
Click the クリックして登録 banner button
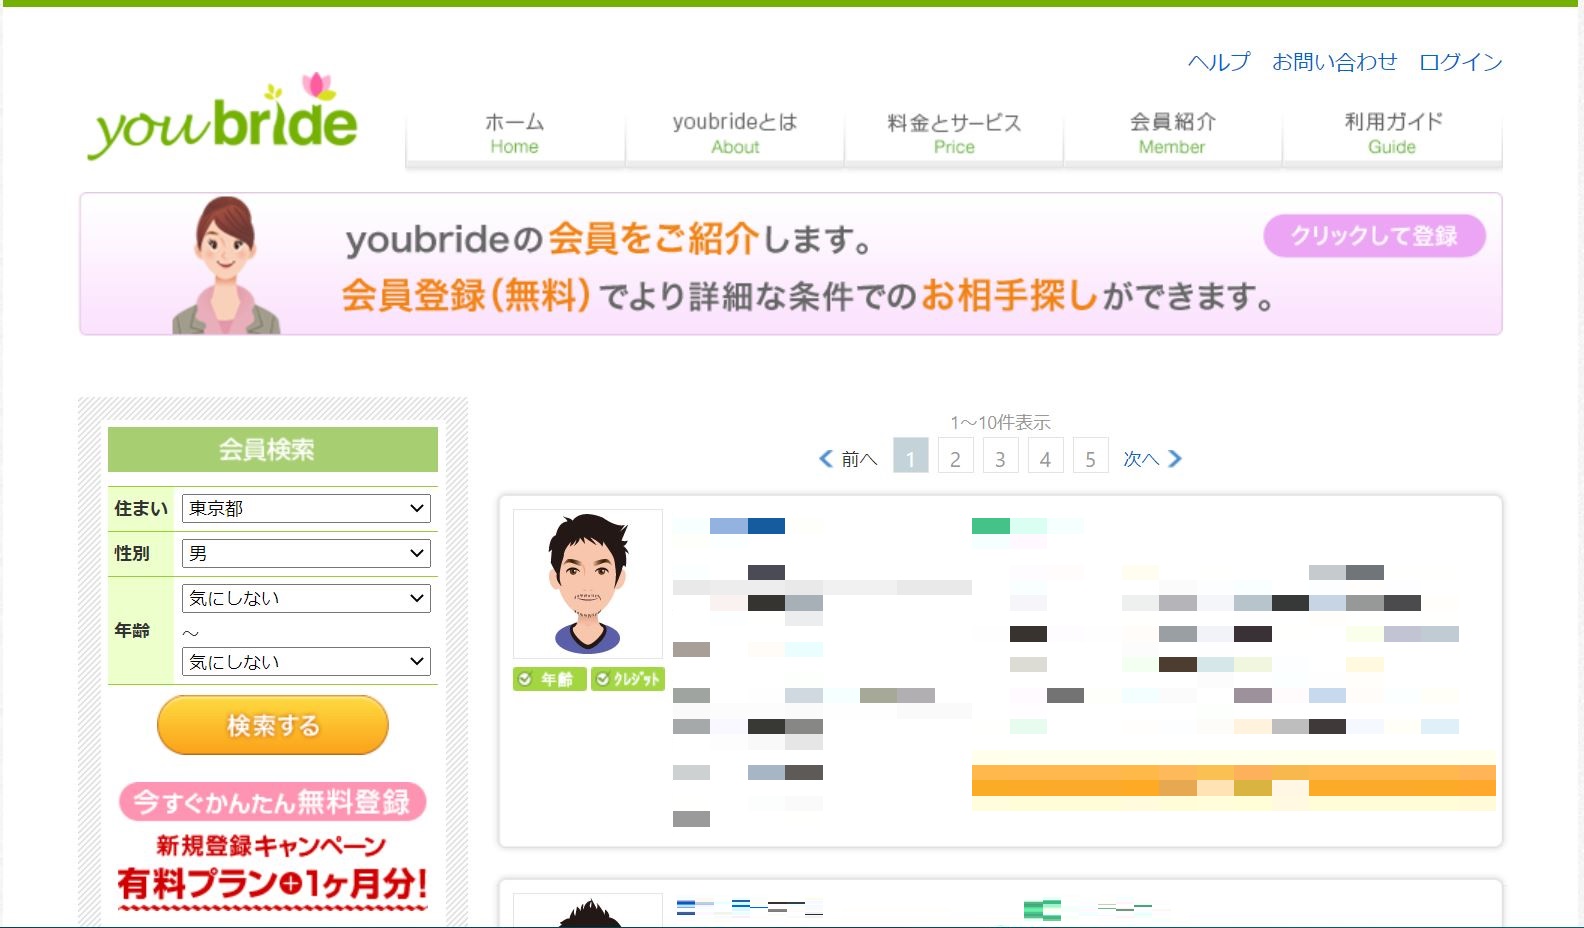1375,236
